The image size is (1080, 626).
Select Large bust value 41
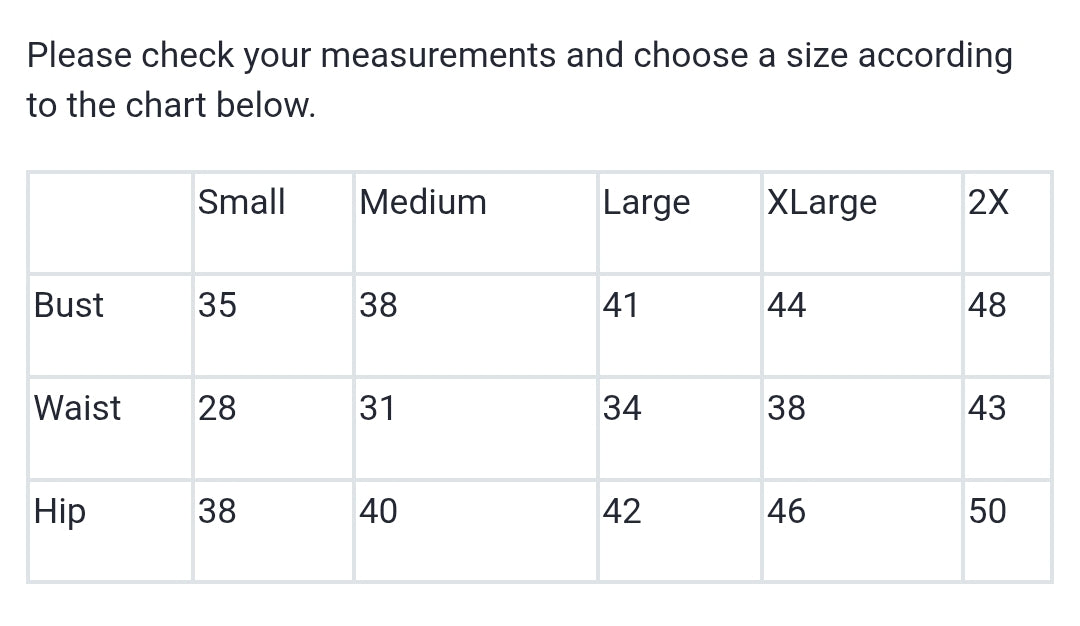pos(621,305)
